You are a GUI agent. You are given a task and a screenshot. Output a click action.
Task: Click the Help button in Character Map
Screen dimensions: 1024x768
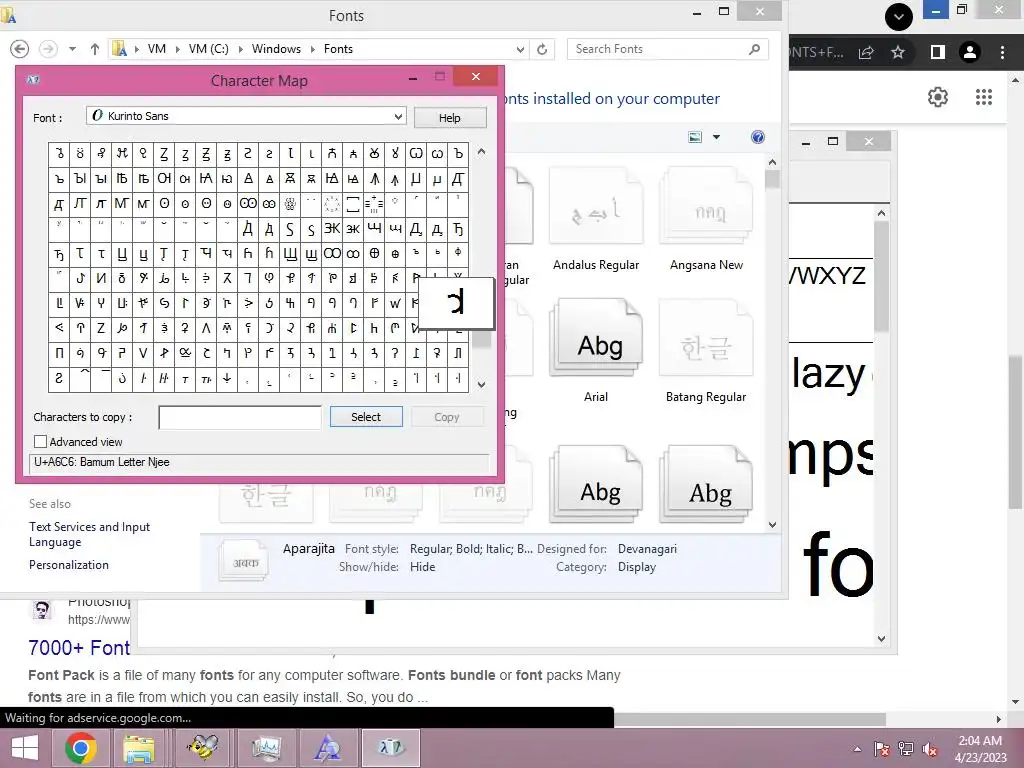click(x=449, y=118)
